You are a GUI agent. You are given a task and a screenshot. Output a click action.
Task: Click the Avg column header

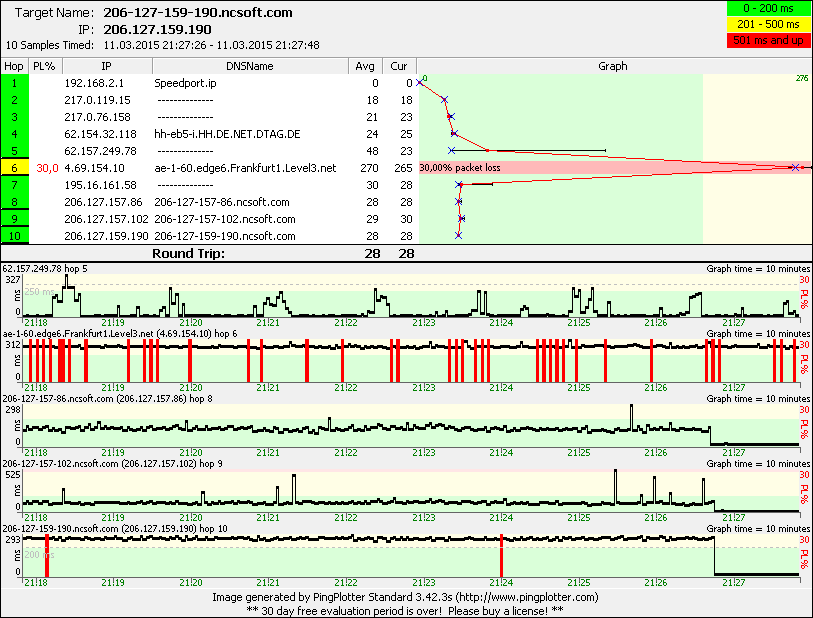click(x=366, y=66)
